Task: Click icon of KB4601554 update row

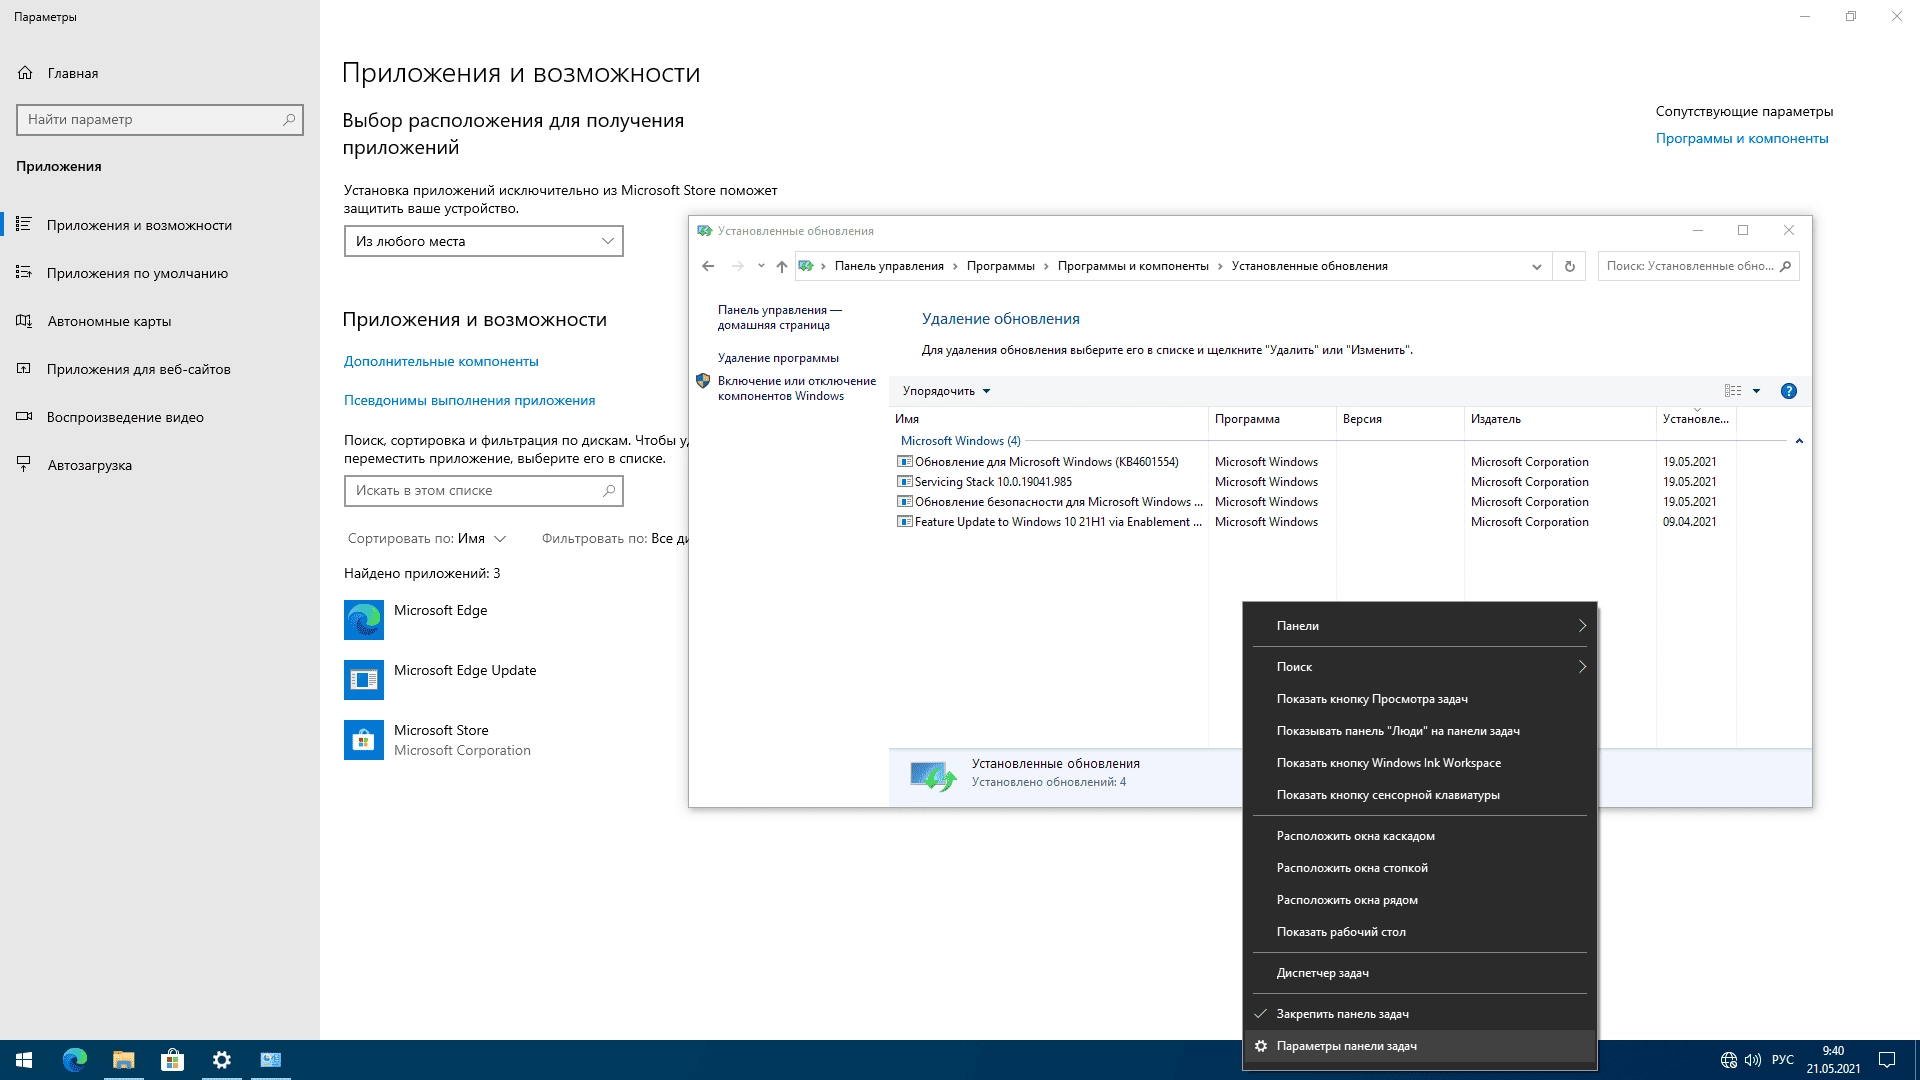Action: tap(905, 462)
